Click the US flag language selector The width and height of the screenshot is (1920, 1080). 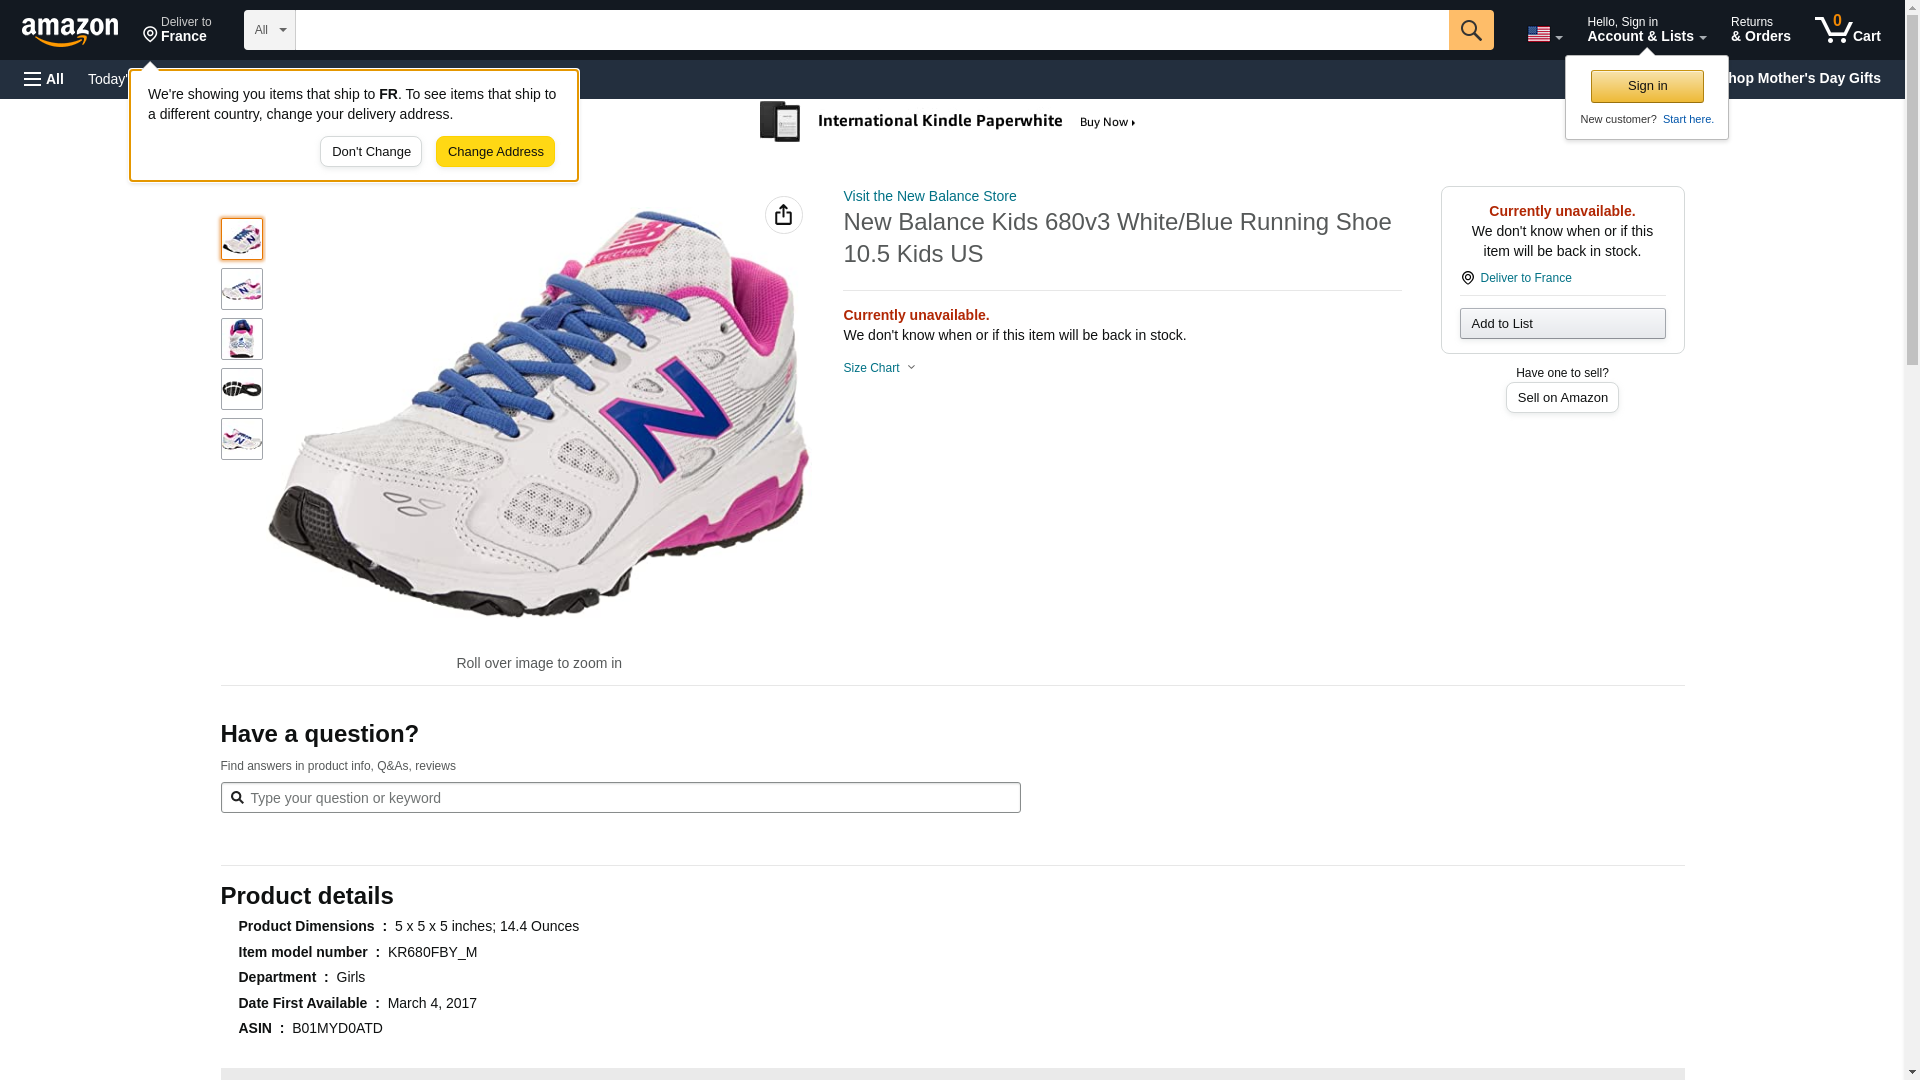click(1543, 34)
